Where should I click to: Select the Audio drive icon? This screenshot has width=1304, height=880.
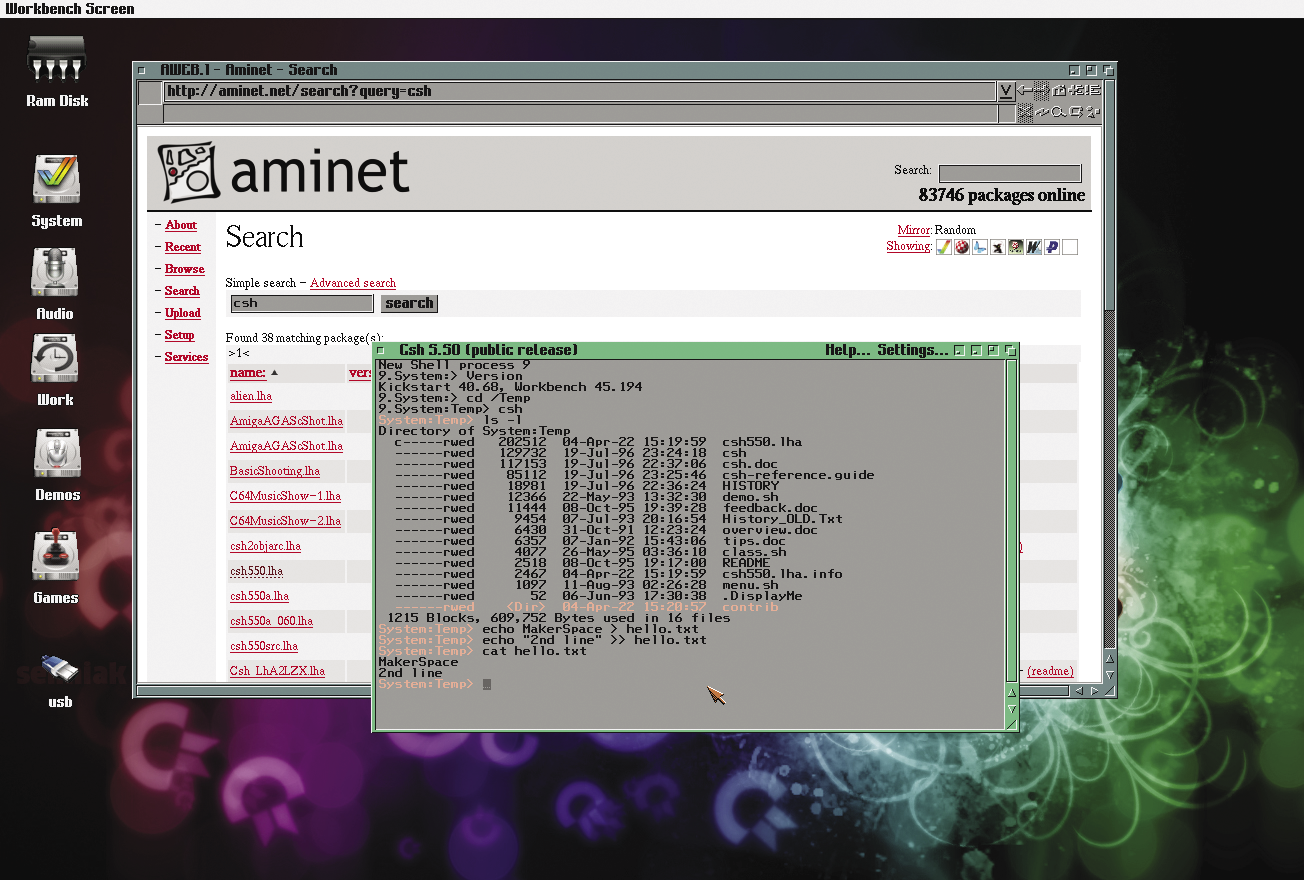[55, 284]
